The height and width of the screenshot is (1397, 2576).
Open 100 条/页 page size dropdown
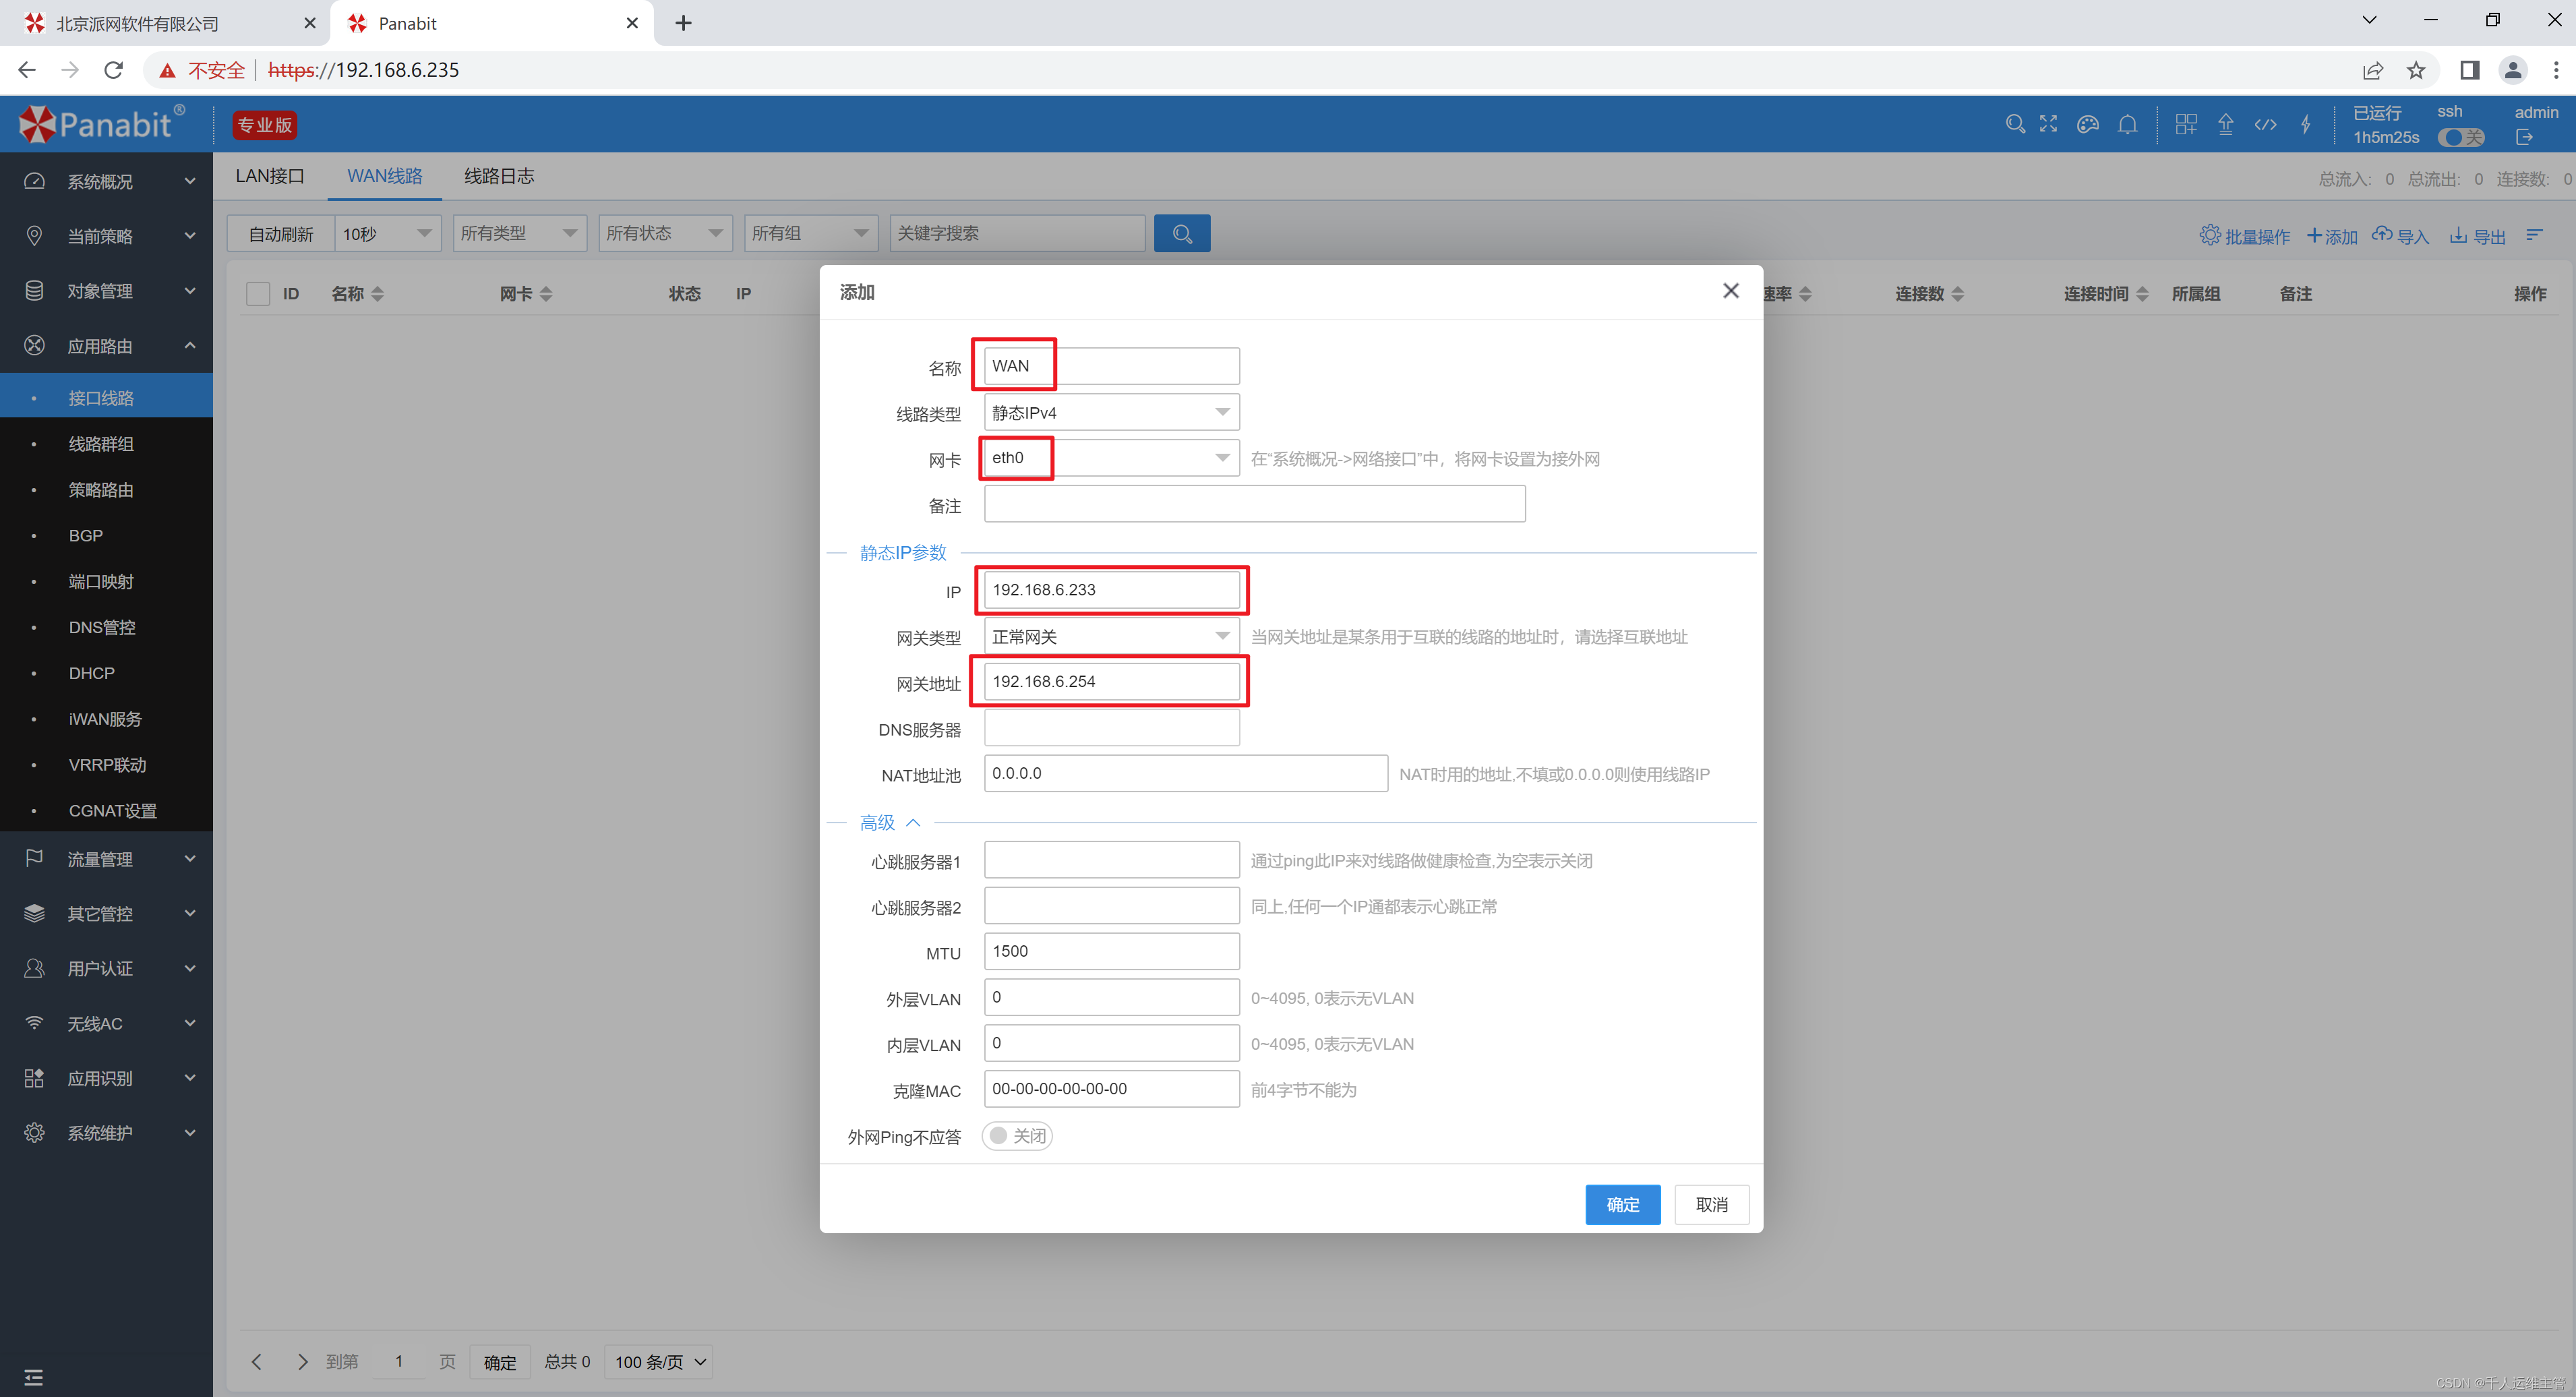click(659, 1362)
